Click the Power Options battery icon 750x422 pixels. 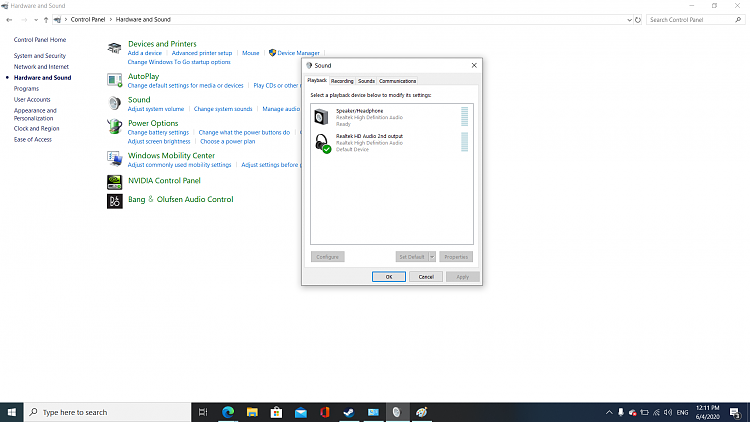coord(115,127)
